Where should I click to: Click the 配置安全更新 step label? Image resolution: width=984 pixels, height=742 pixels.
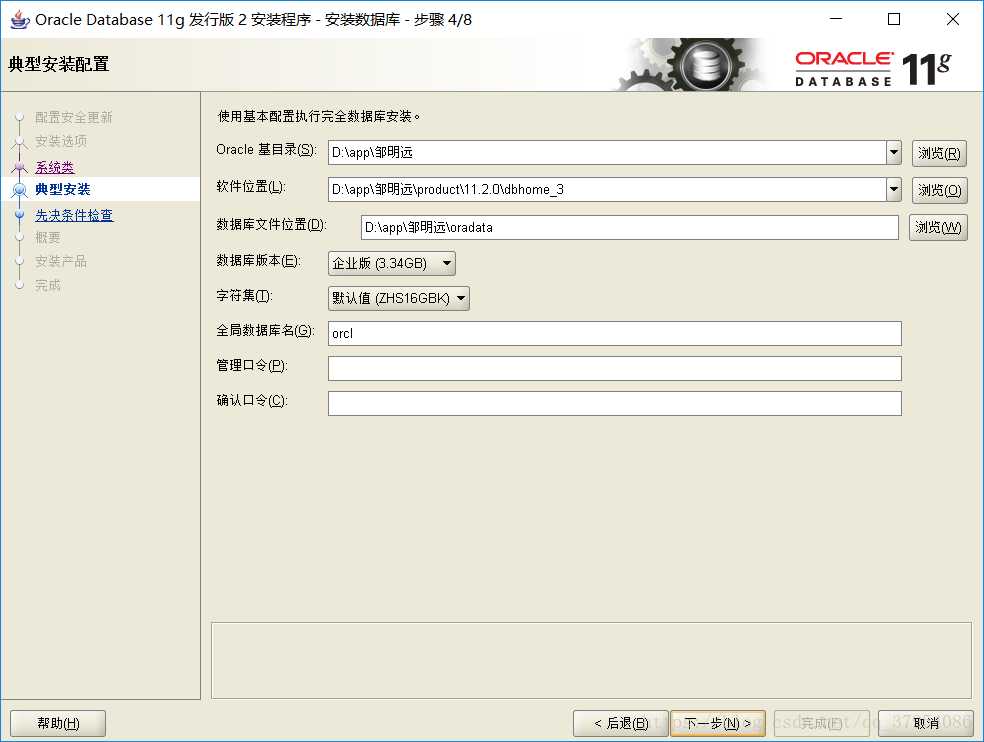click(x=73, y=117)
